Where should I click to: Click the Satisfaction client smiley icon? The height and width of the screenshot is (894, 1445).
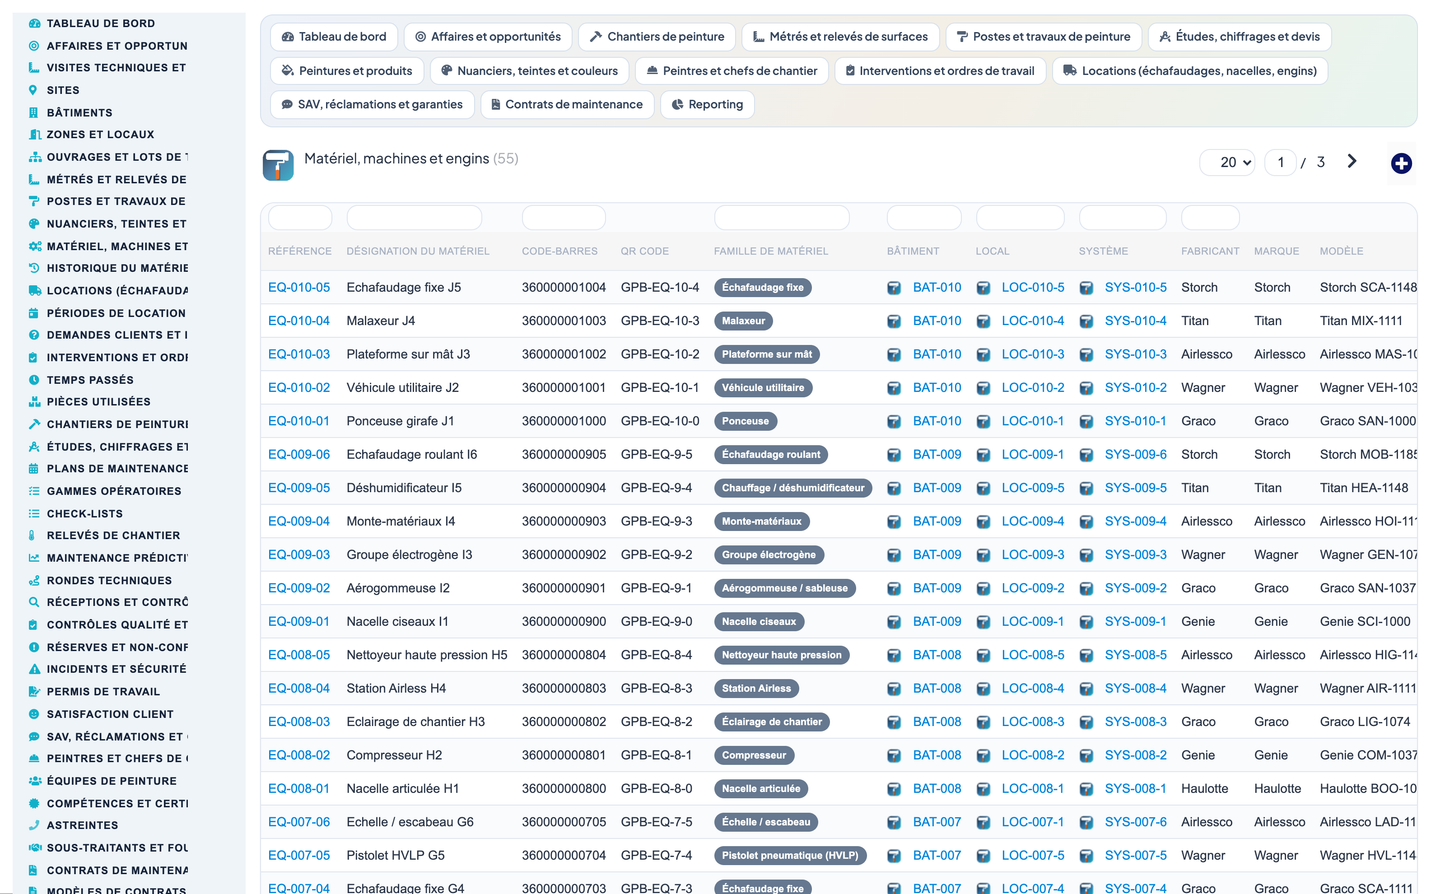[x=34, y=714]
